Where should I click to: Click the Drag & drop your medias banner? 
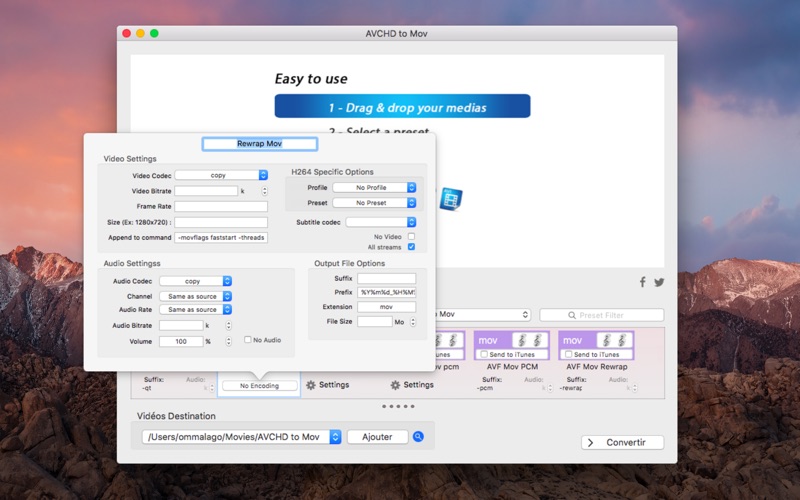click(x=402, y=106)
